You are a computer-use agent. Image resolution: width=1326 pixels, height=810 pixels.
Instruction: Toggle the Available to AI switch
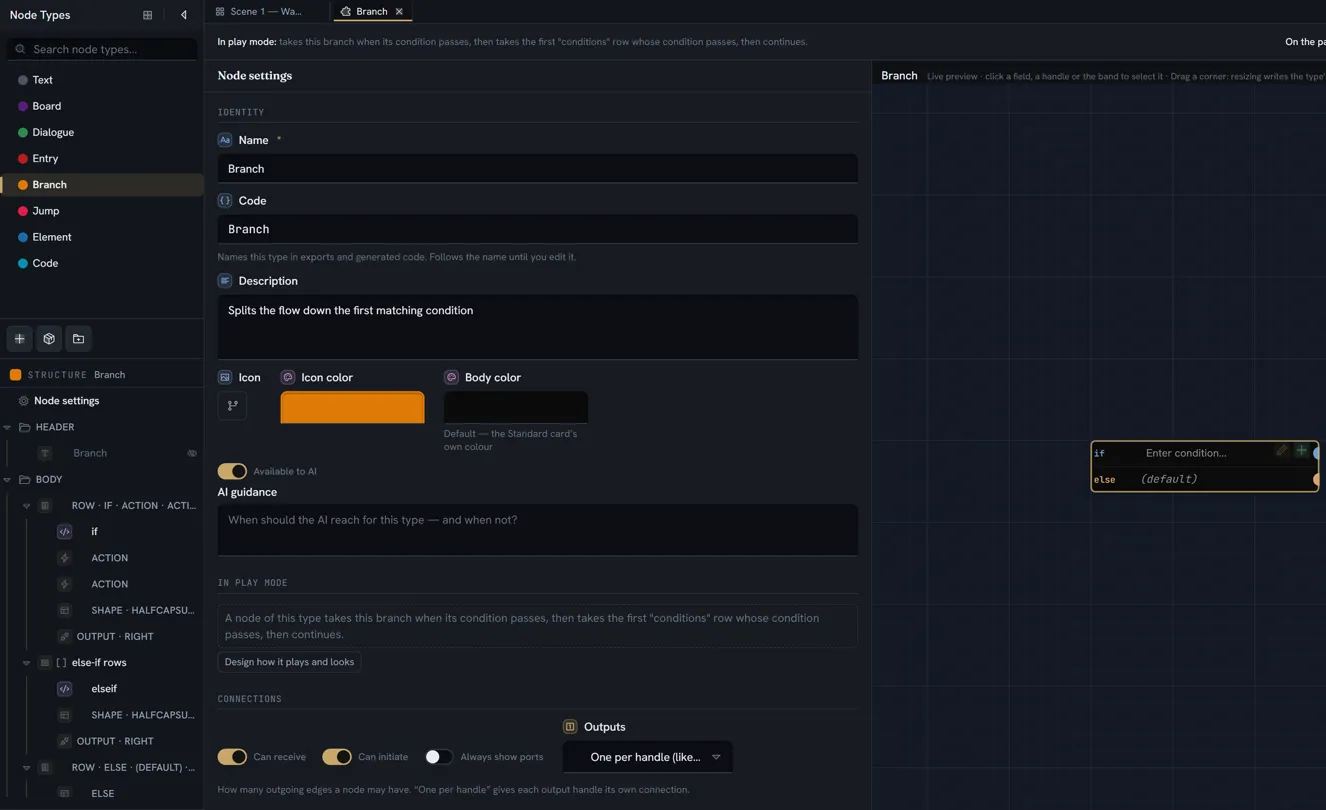point(232,471)
